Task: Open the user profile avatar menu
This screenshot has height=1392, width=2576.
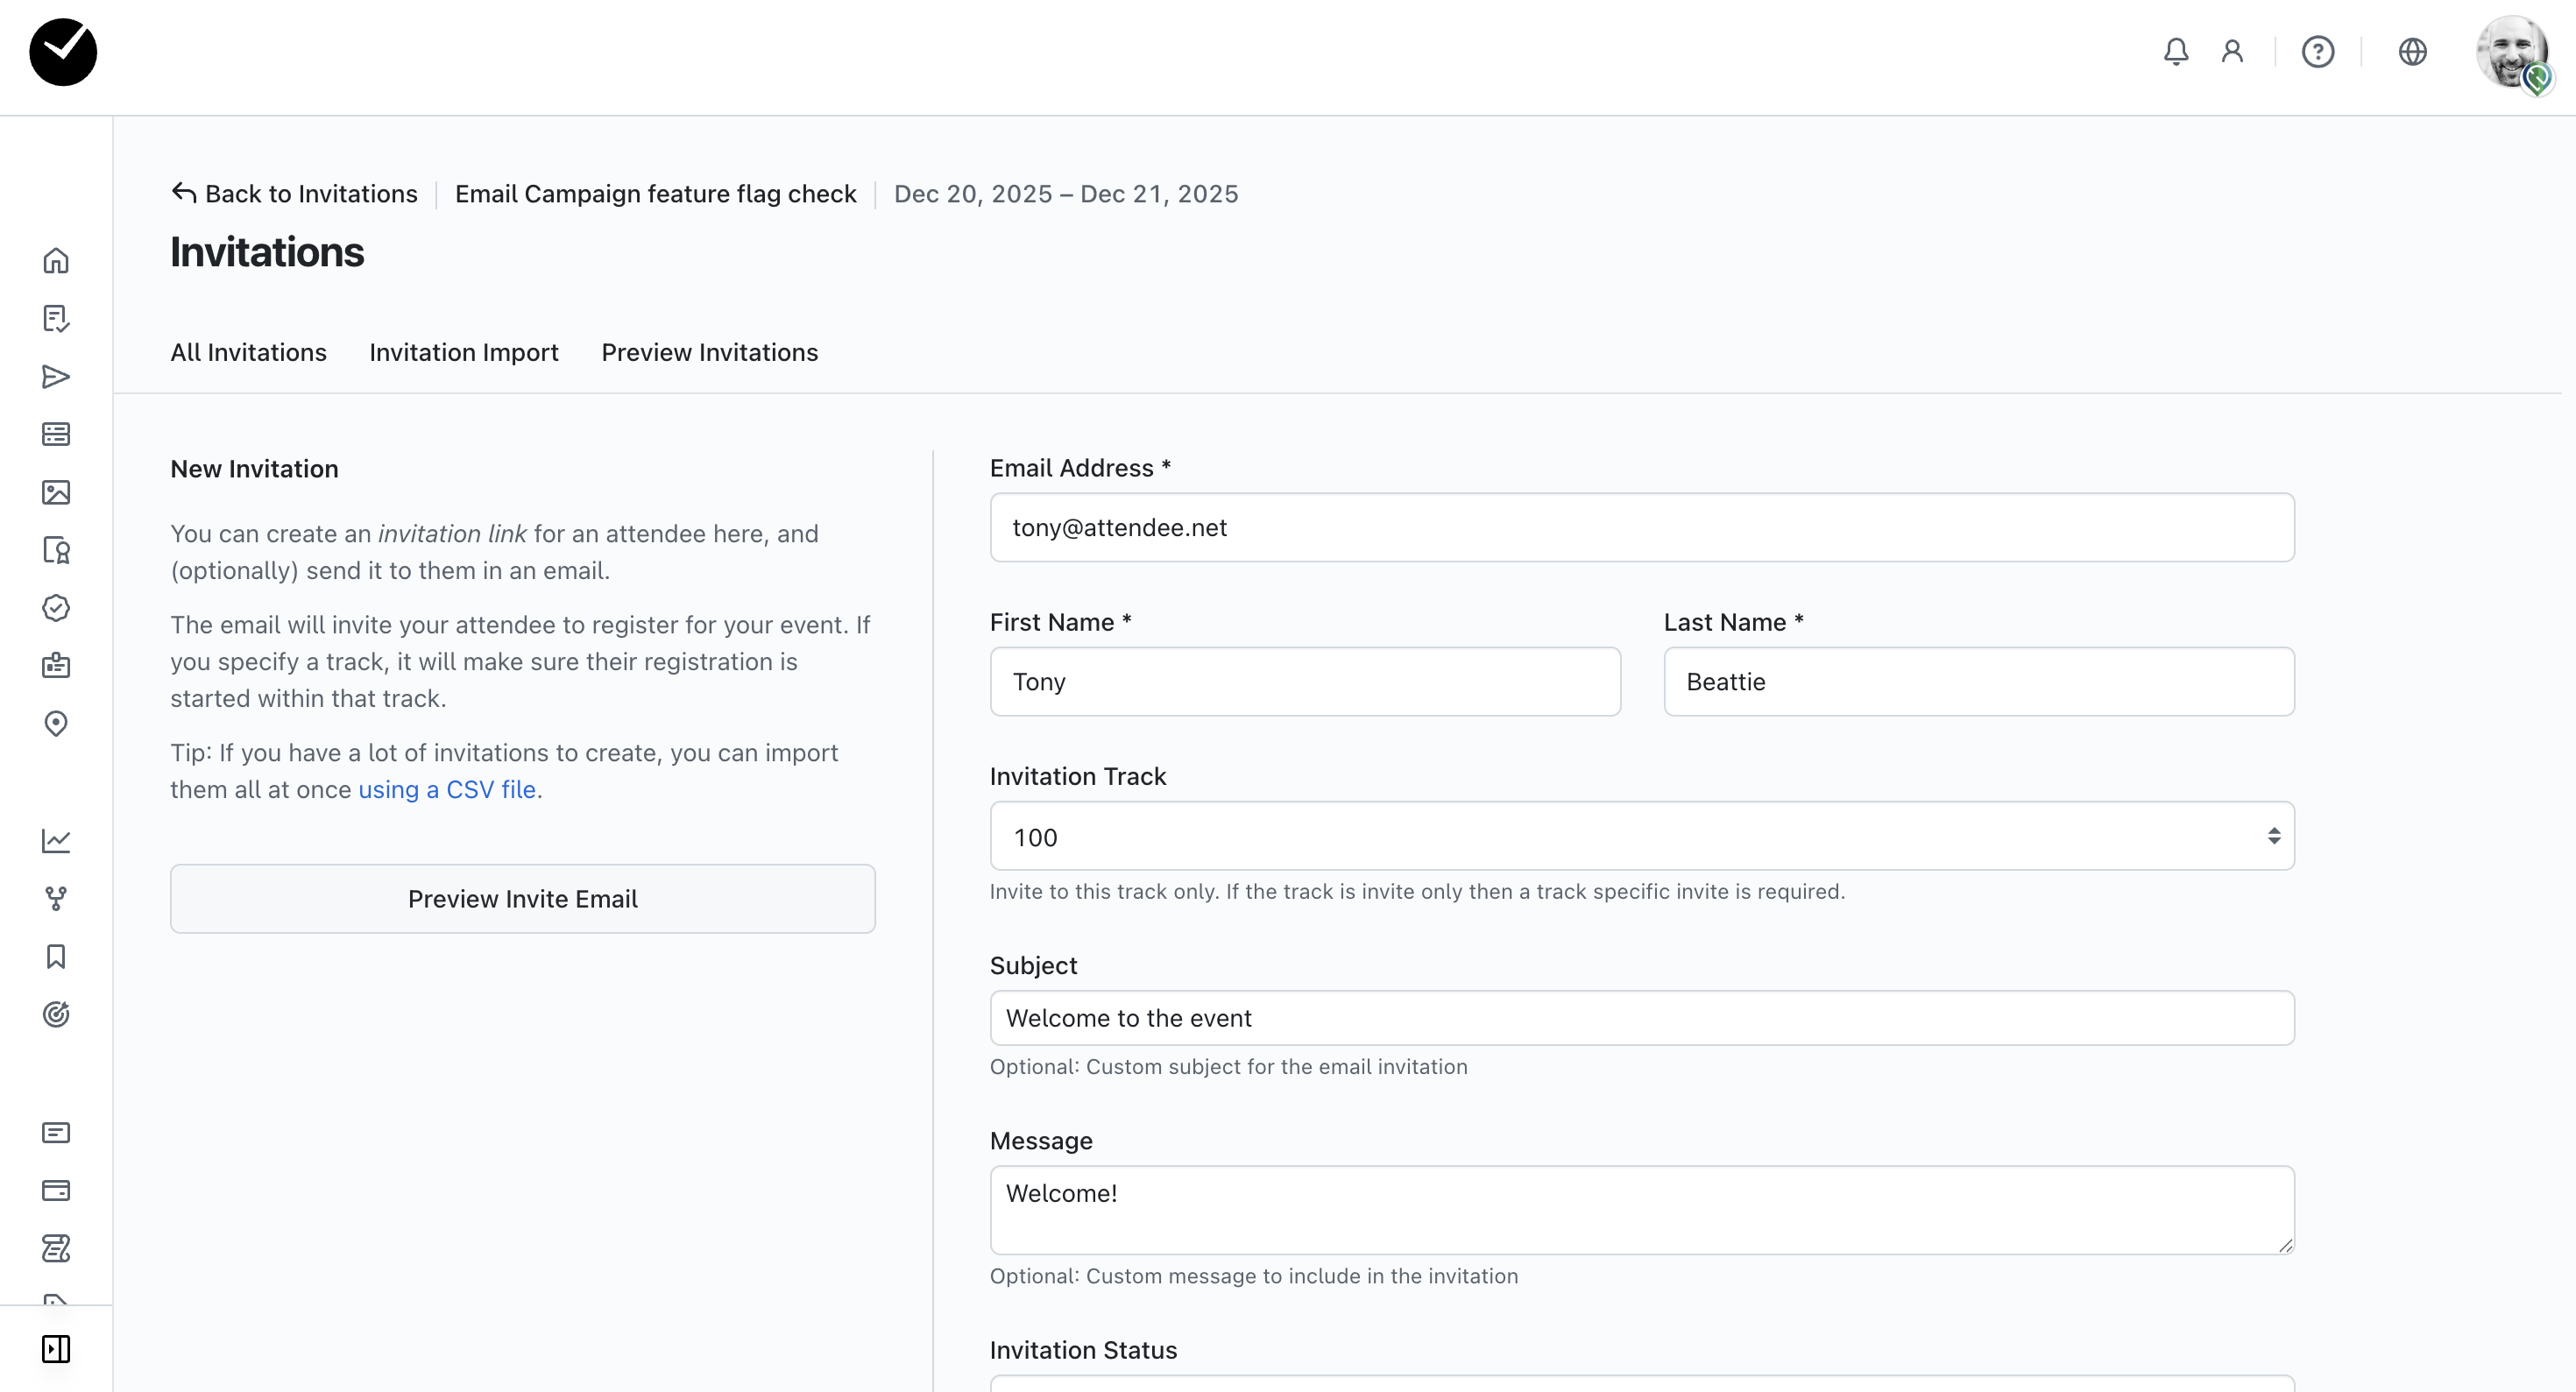Action: point(2513,52)
